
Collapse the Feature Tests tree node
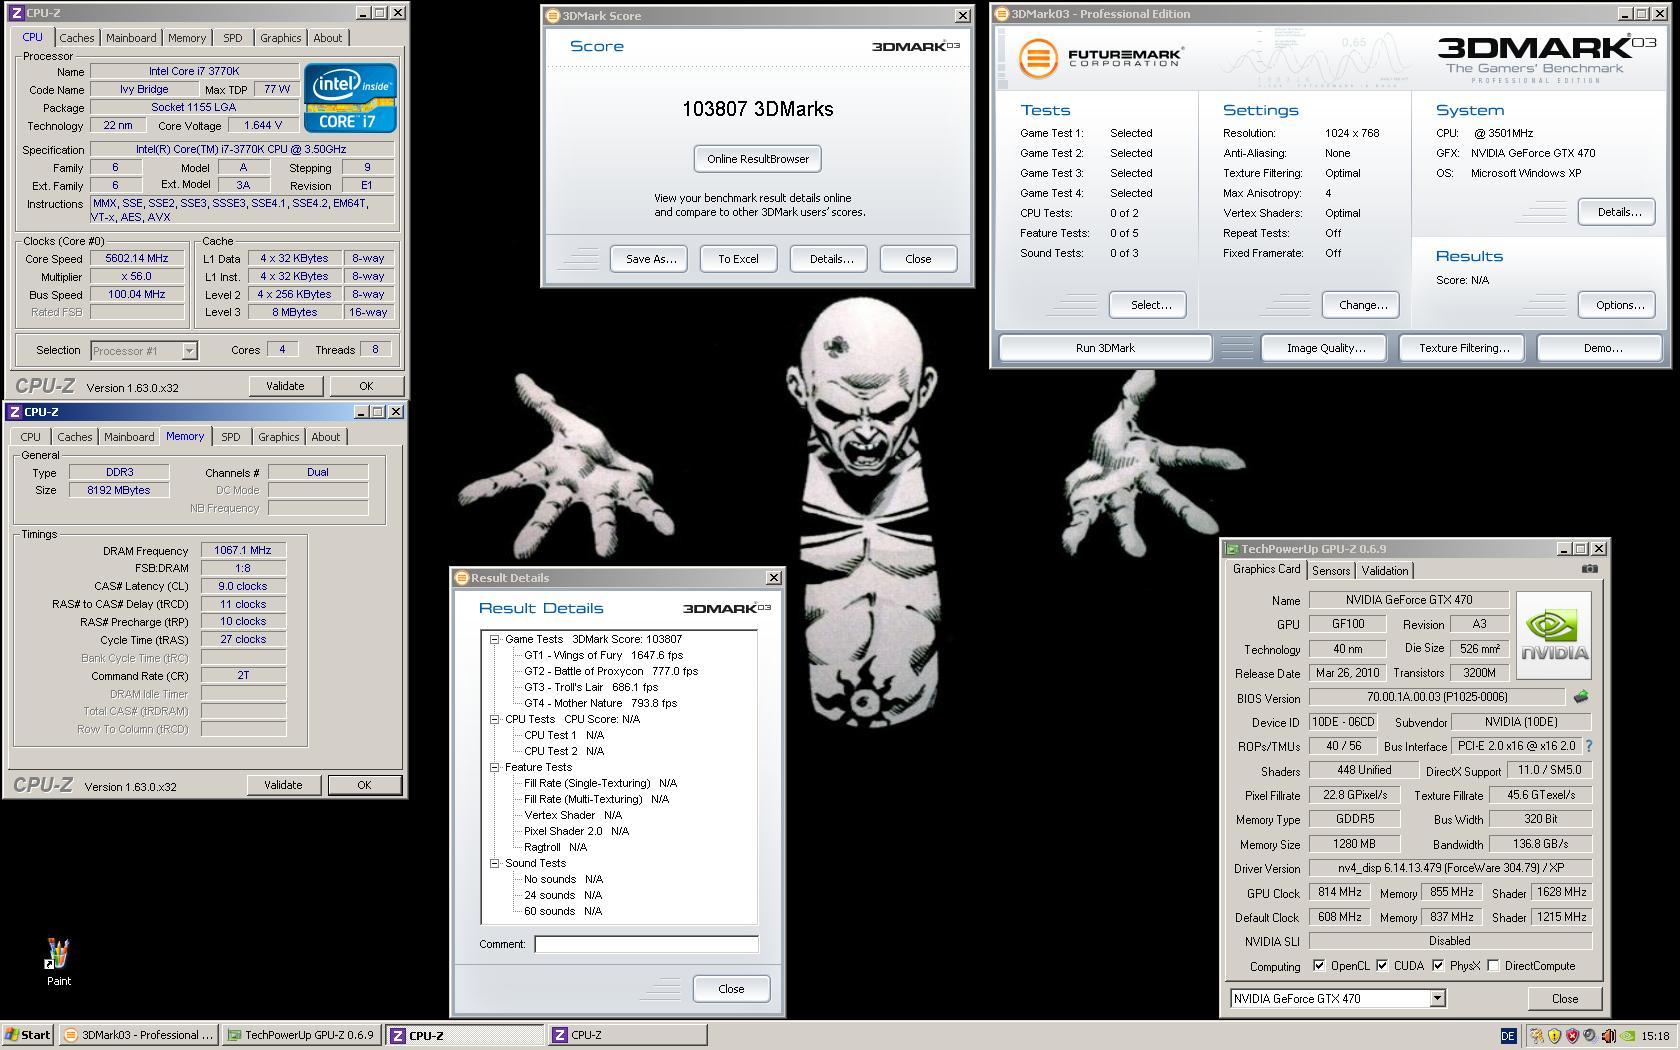pyautogui.click(x=494, y=767)
